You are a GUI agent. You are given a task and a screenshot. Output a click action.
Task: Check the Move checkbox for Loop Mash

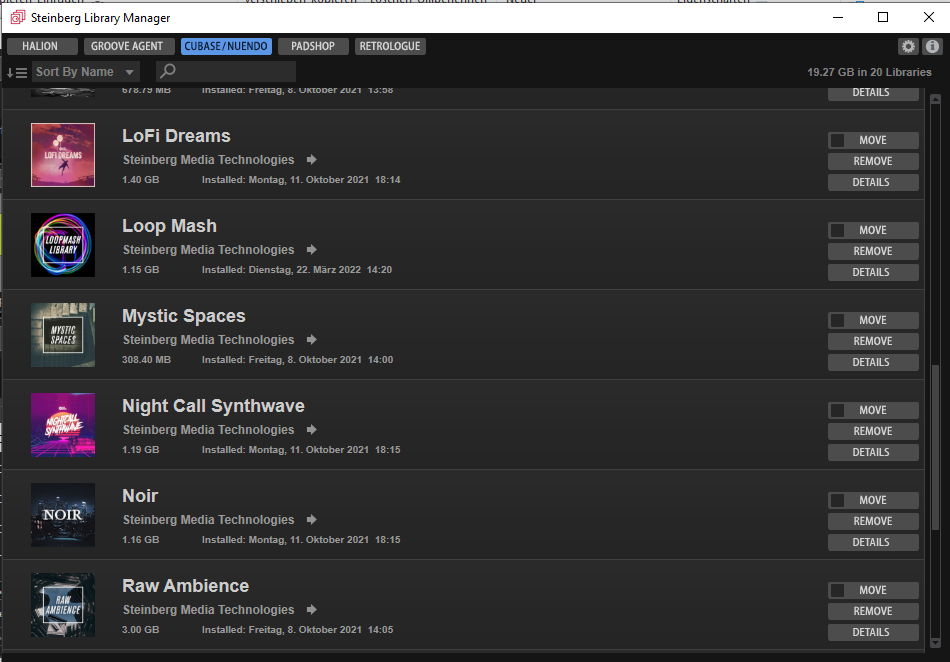tap(837, 230)
